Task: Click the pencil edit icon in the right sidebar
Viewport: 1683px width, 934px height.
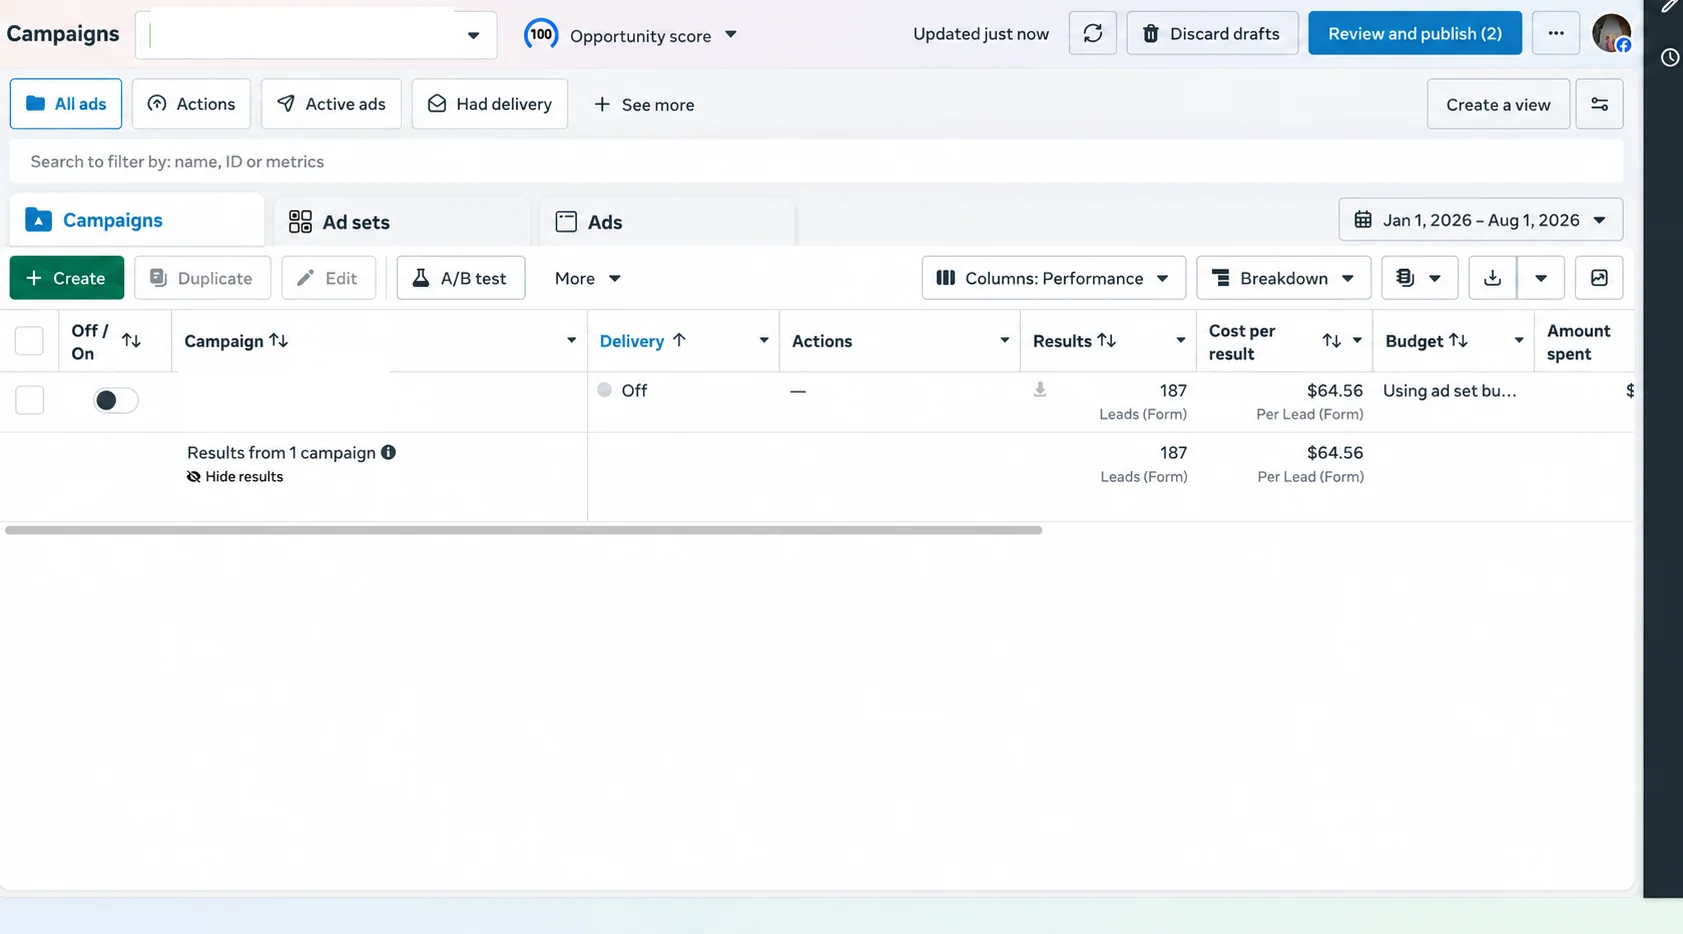Action: (1669, 7)
